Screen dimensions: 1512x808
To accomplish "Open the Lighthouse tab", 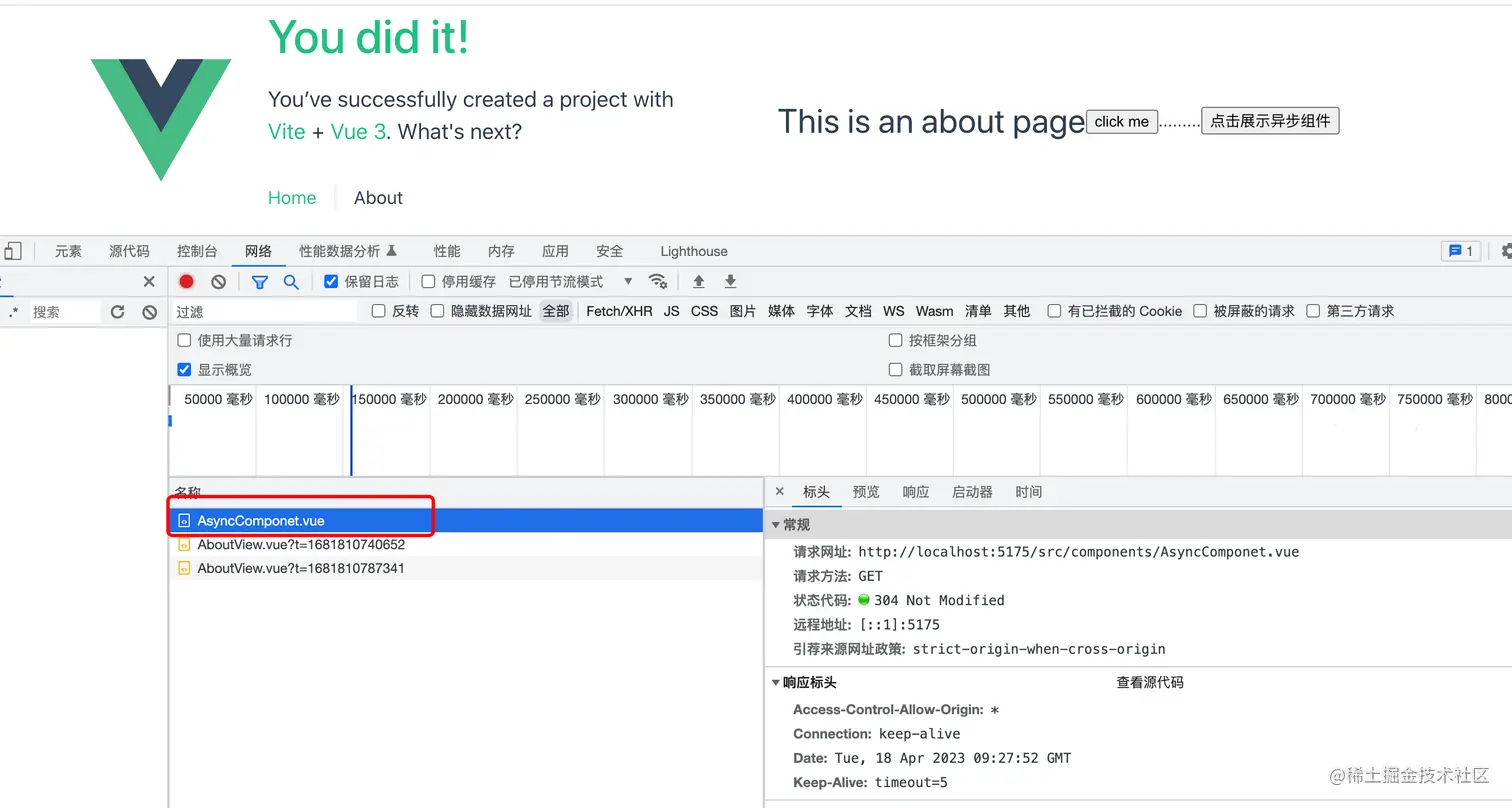I will (694, 251).
